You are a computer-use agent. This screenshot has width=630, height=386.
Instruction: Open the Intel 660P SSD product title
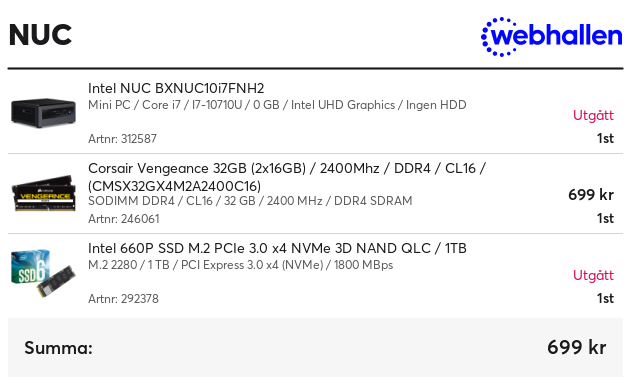pos(277,248)
